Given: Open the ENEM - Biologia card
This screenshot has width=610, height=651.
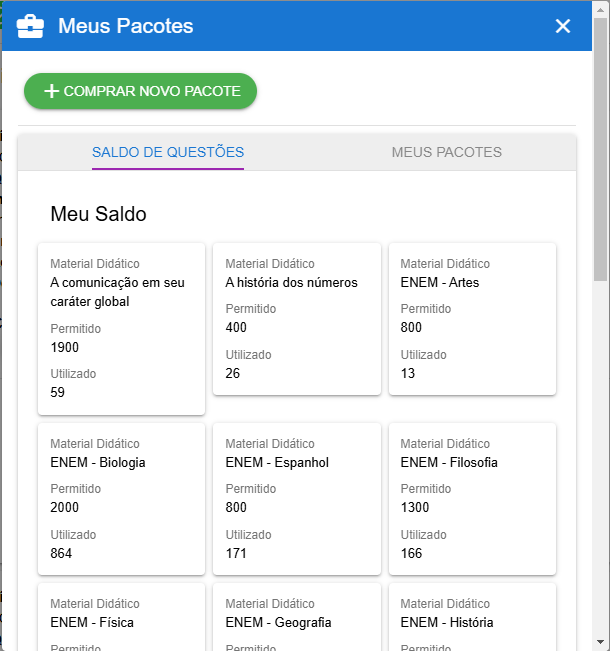Looking at the screenshot, I should 121,498.
